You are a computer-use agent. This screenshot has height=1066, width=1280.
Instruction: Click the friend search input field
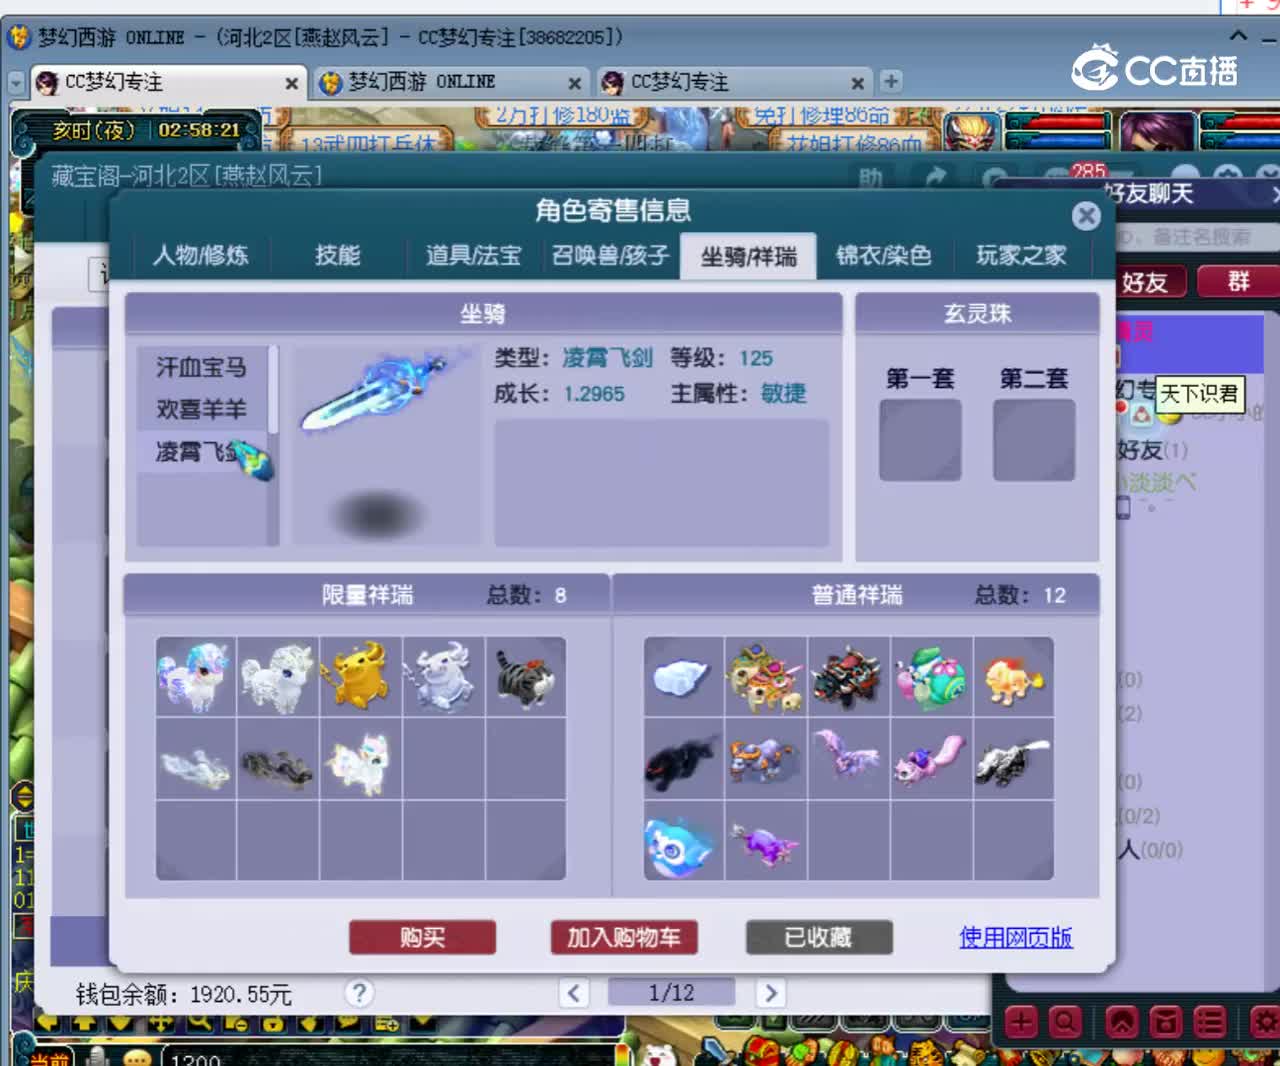click(1197, 237)
